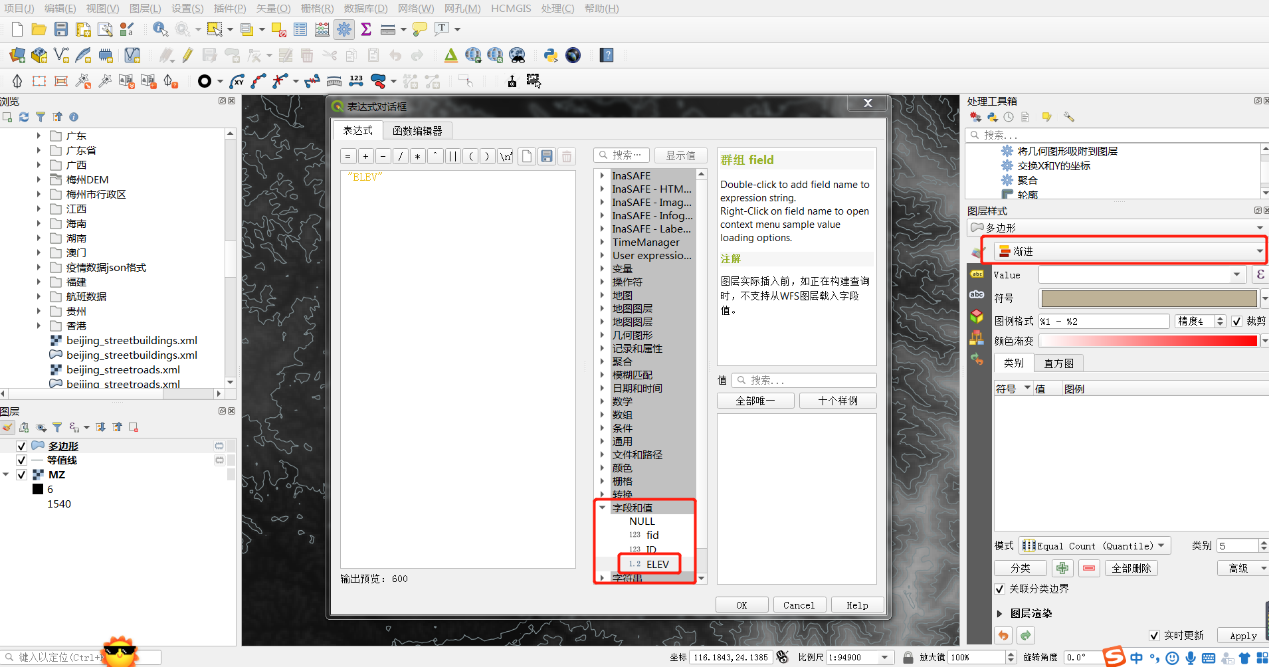Image resolution: width=1269 pixels, height=667 pixels.
Task: Toggle visibility of the 等值线 layer
Action: coord(22,460)
